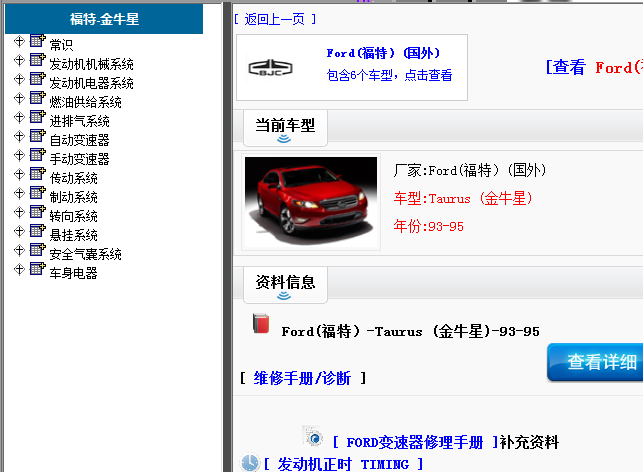Expand the 发动机电器系统 tree node
The height and width of the screenshot is (472, 643).
(19, 79)
